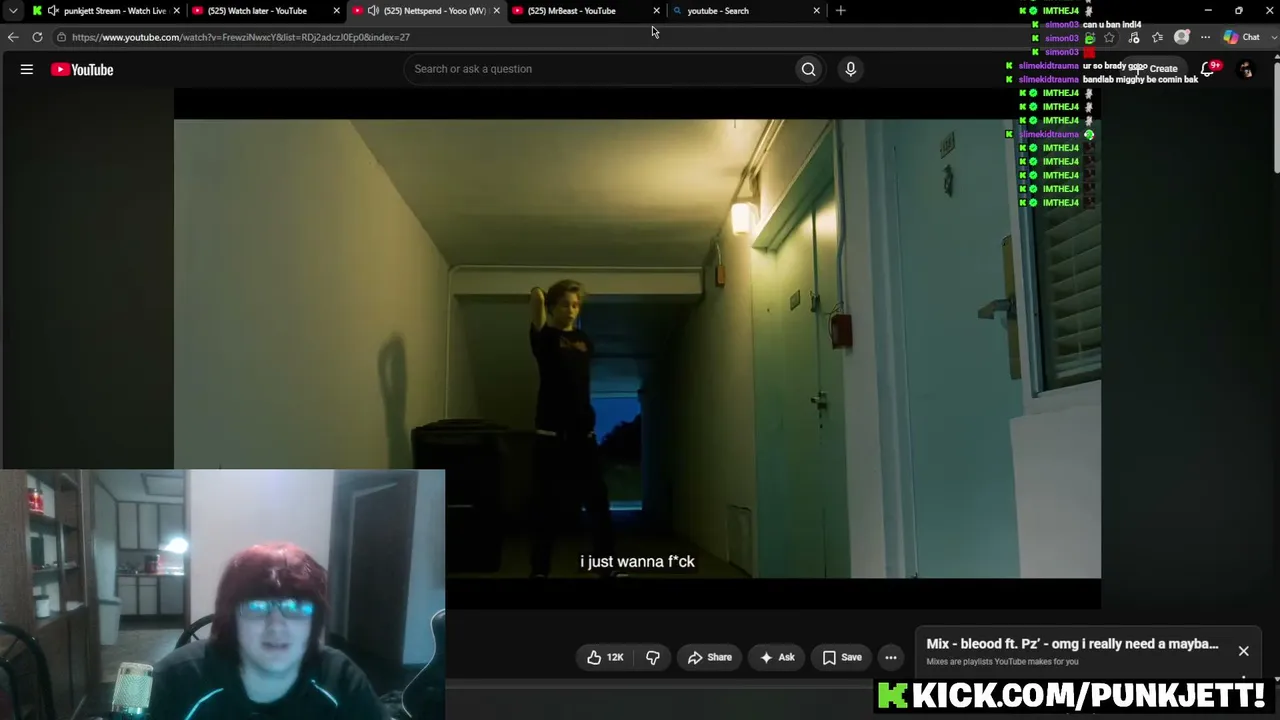
Task: Select the Nettspend Yooo (MV) tab
Action: (425, 11)
